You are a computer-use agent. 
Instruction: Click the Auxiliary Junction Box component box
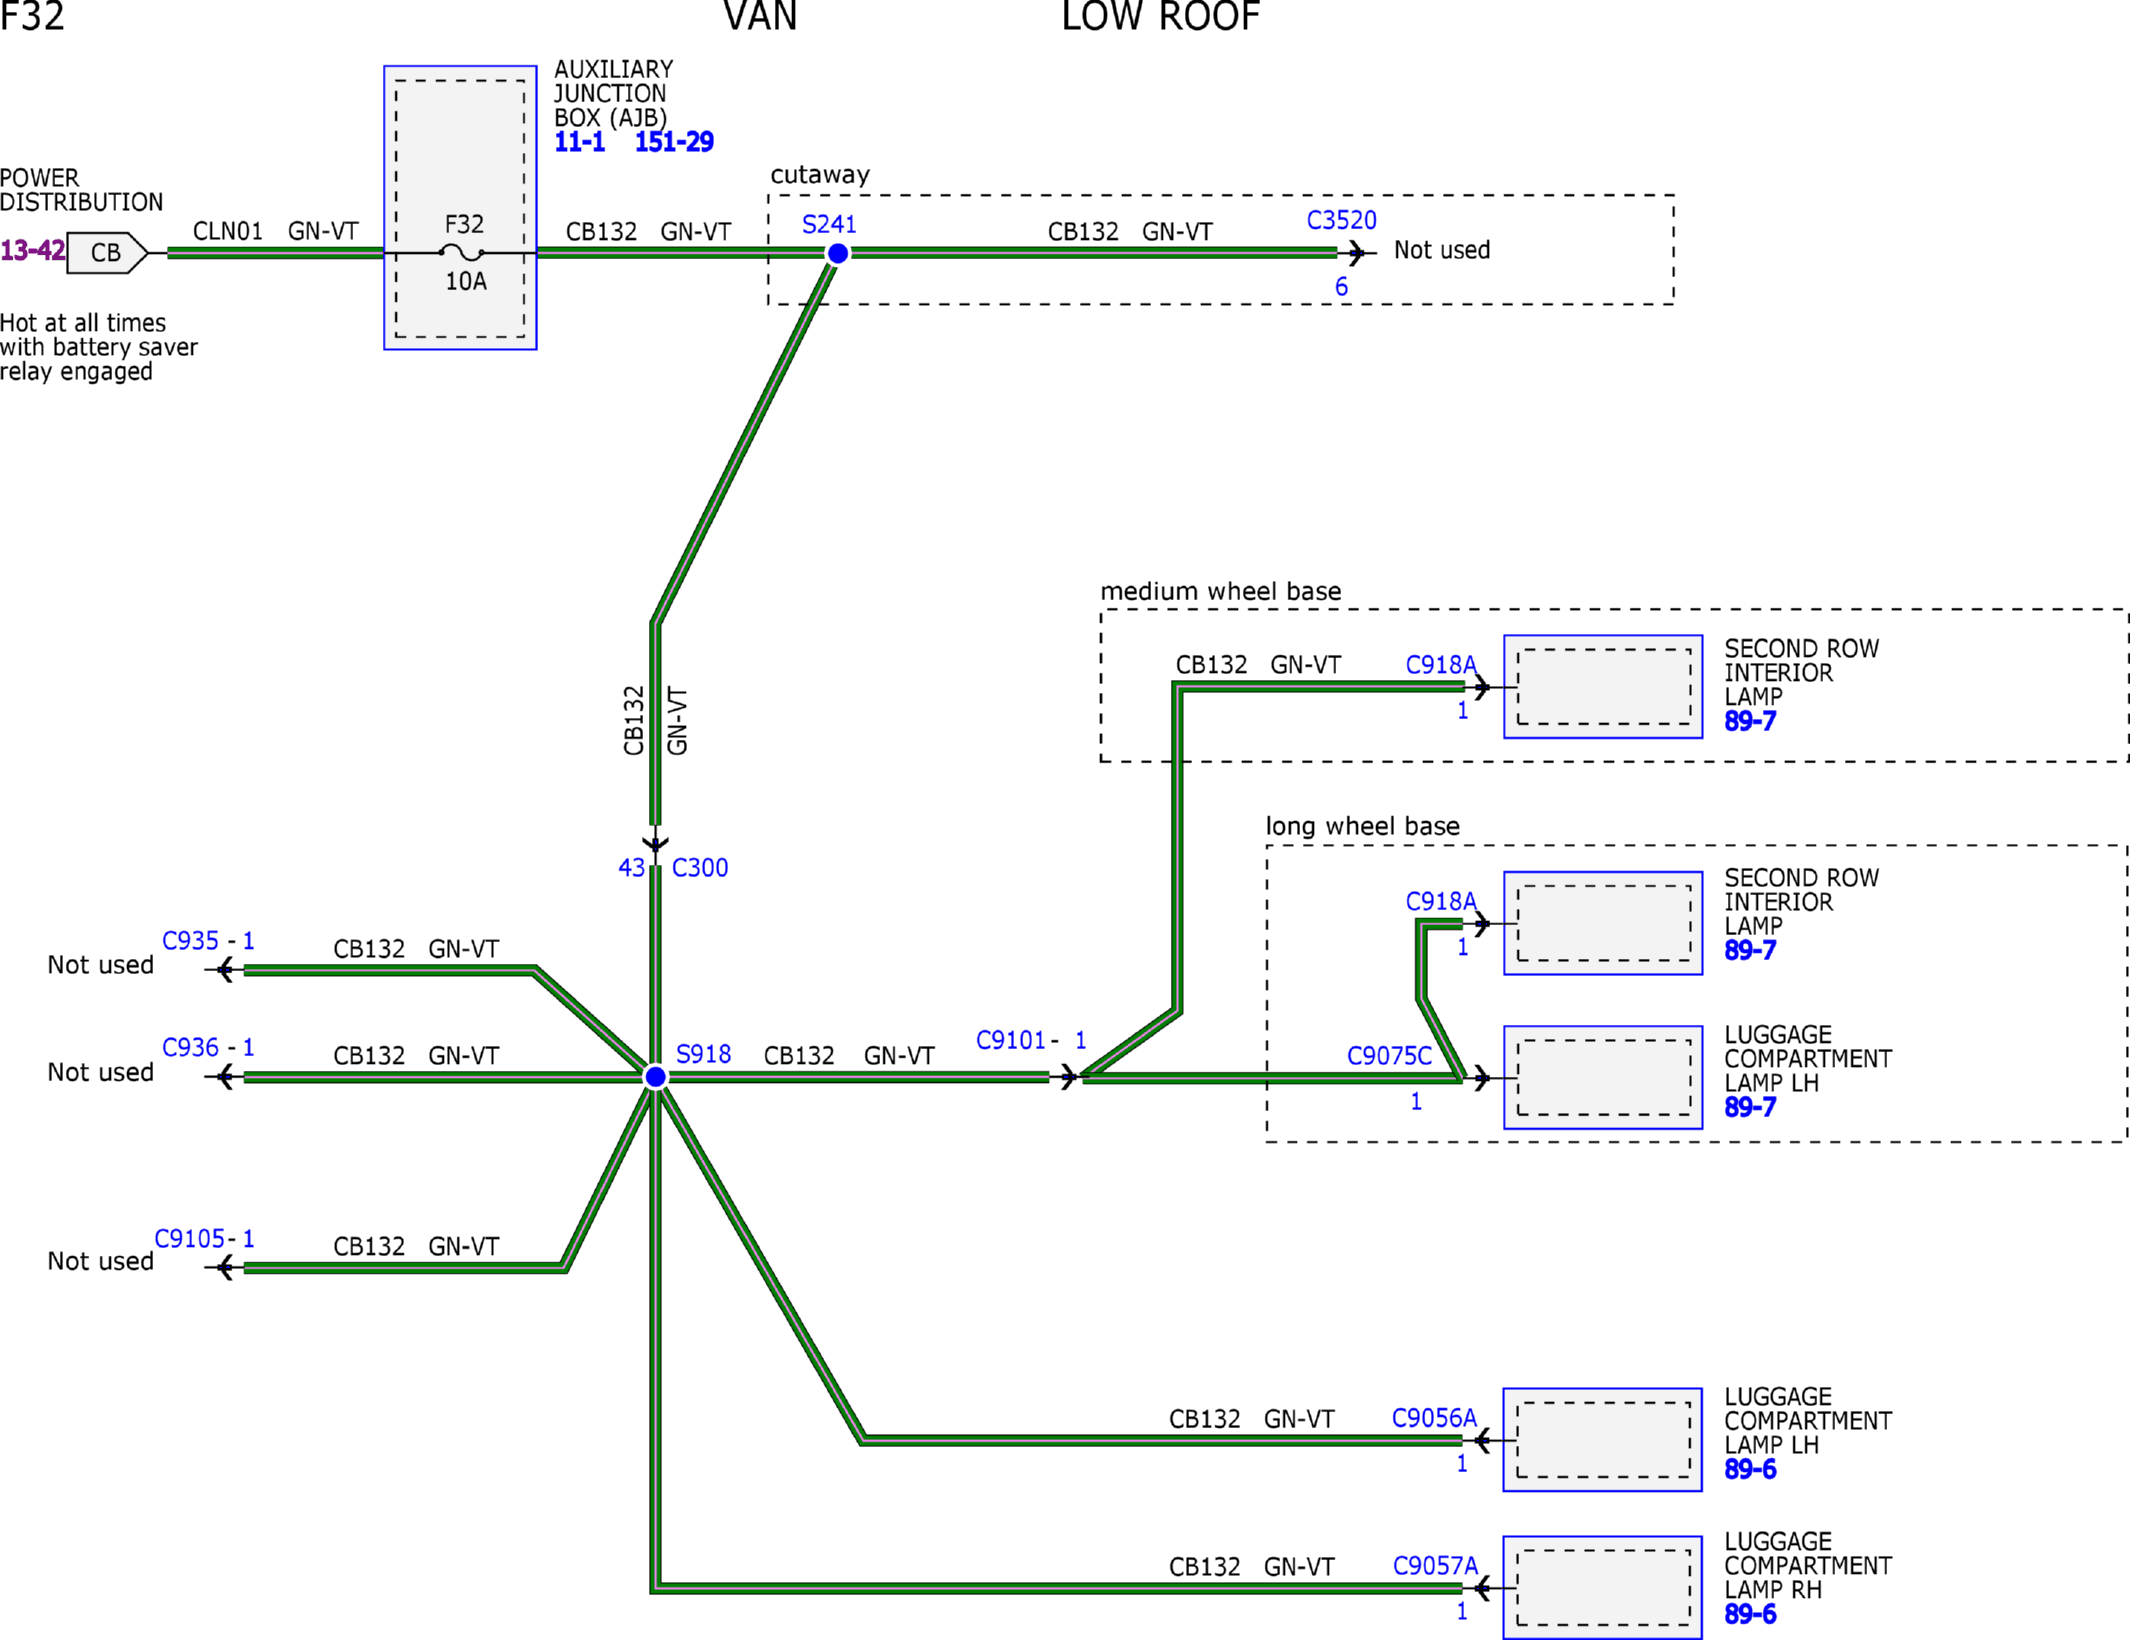460,208
